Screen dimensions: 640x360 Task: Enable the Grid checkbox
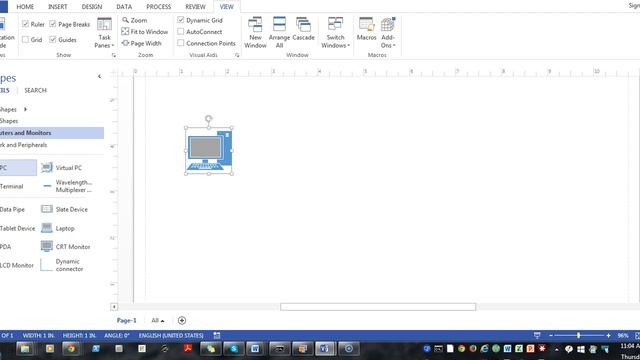[x=25, y=39]
